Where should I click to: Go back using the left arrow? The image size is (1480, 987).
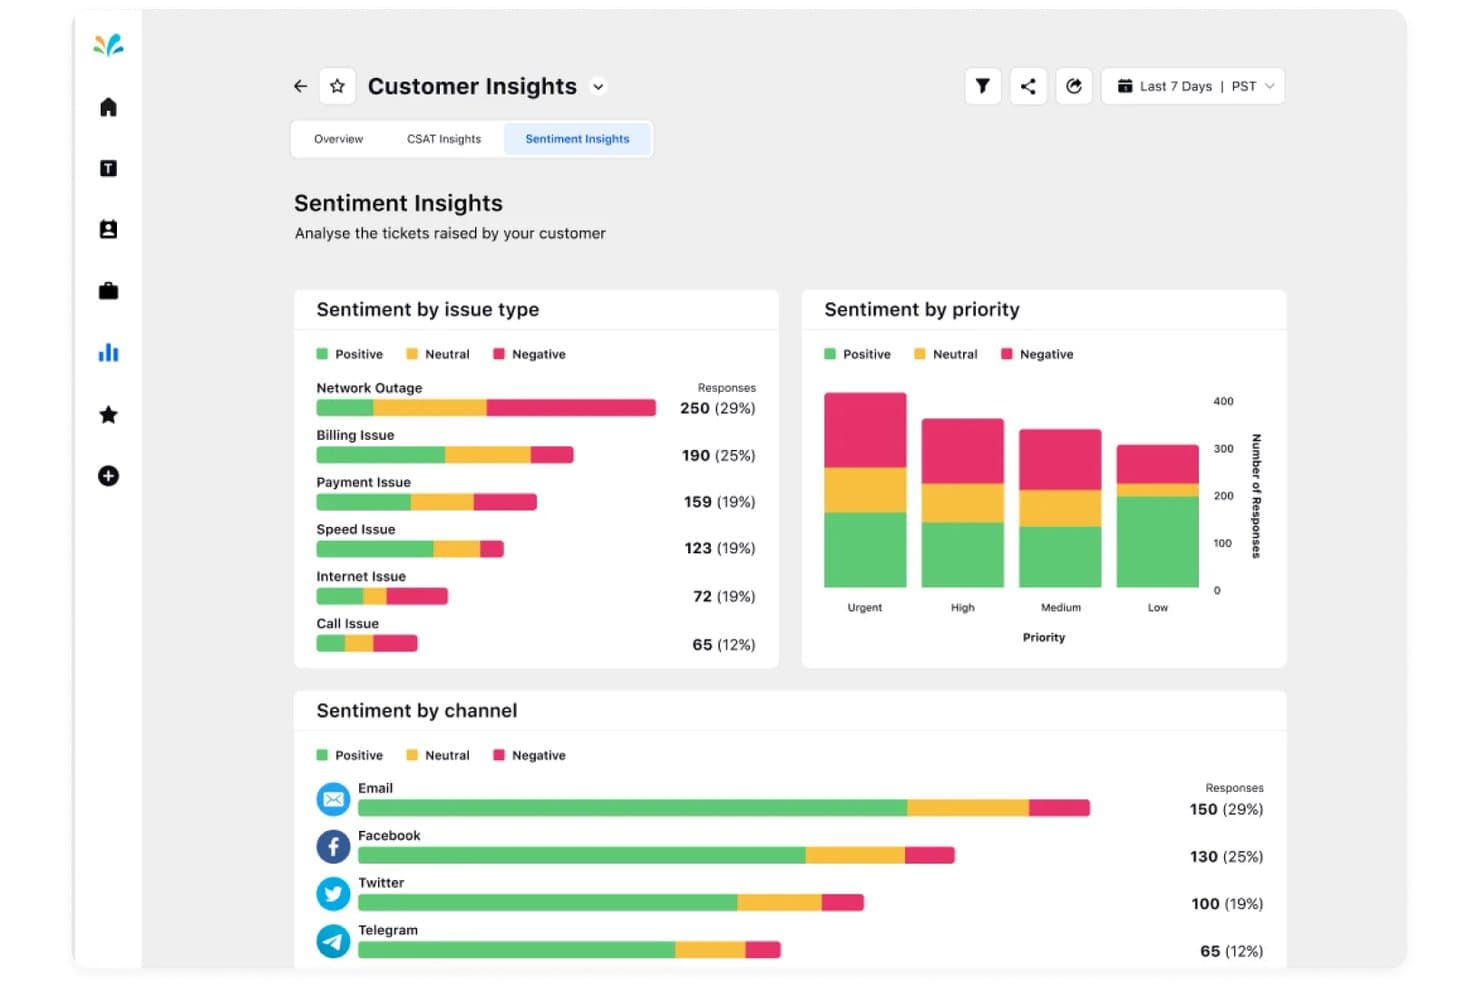tap(300, 86)
